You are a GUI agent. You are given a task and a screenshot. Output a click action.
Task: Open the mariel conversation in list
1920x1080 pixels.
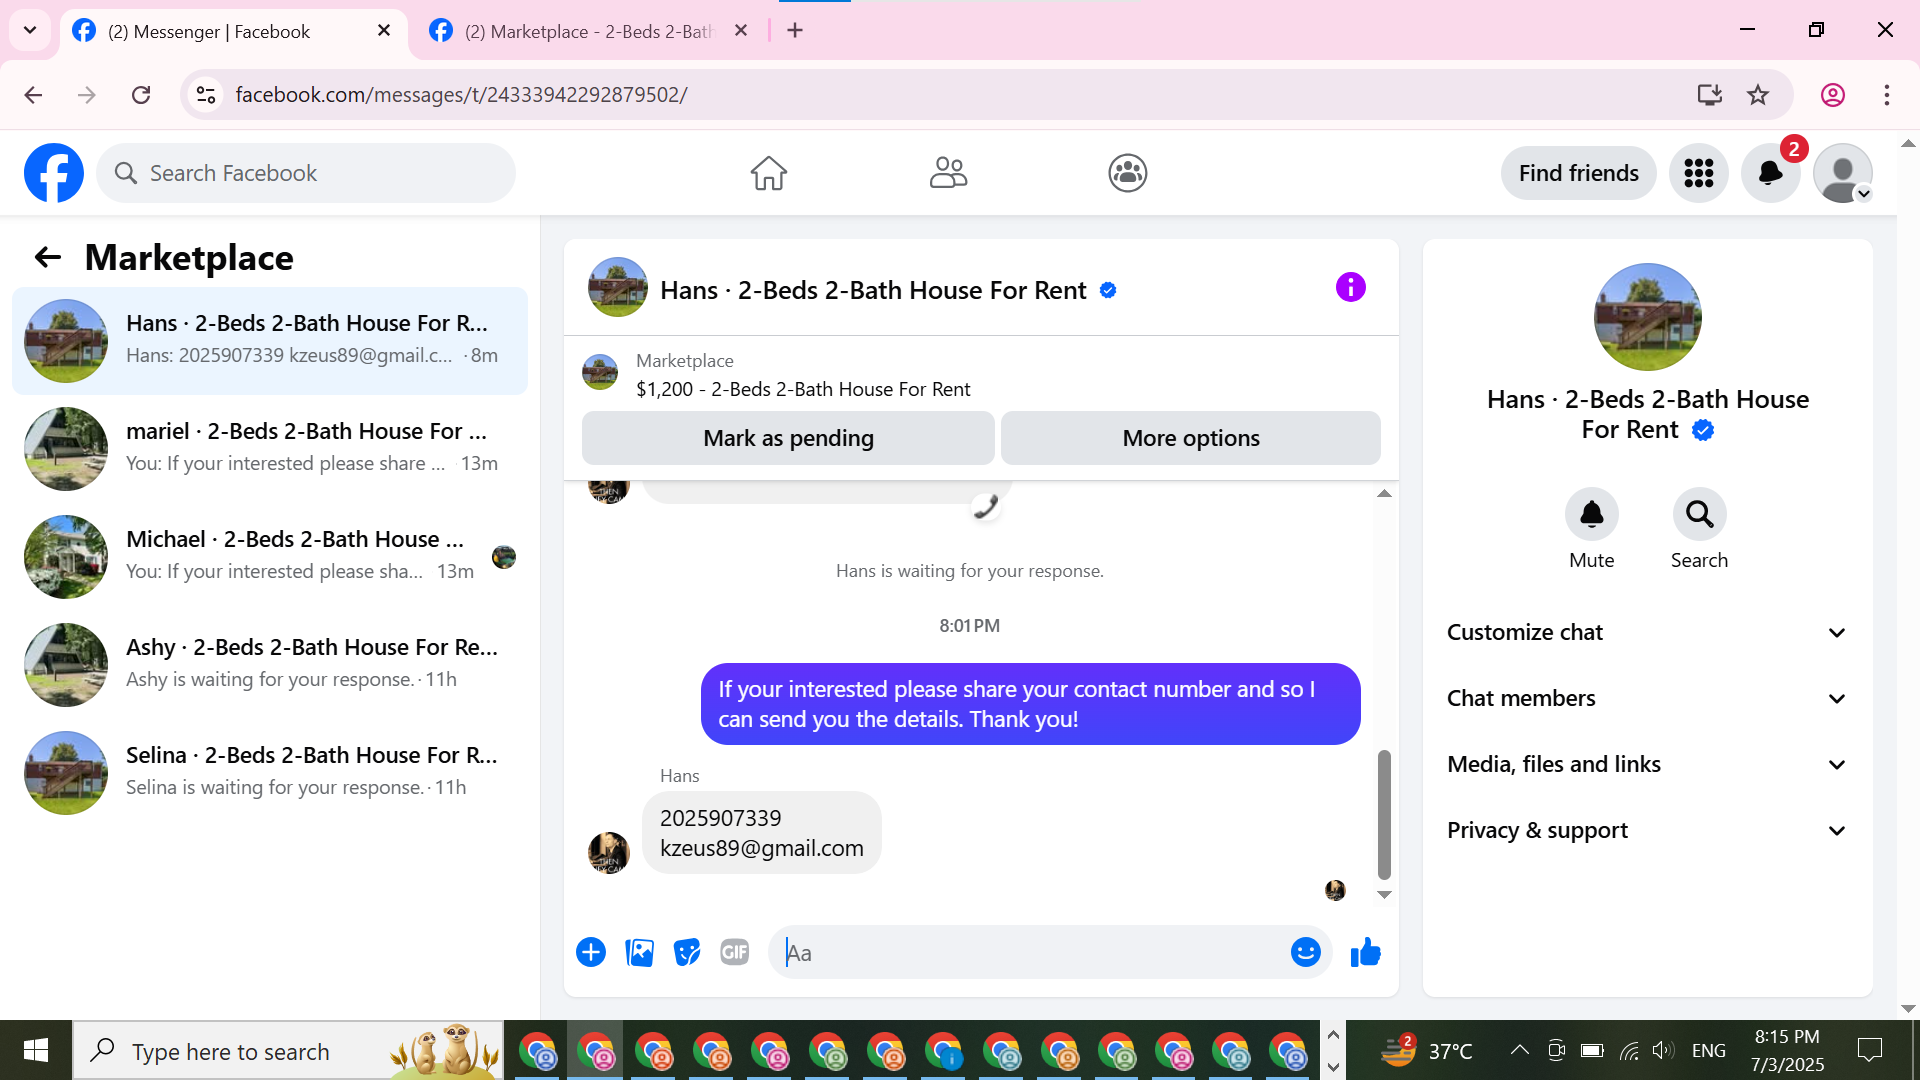click(270, 448)
